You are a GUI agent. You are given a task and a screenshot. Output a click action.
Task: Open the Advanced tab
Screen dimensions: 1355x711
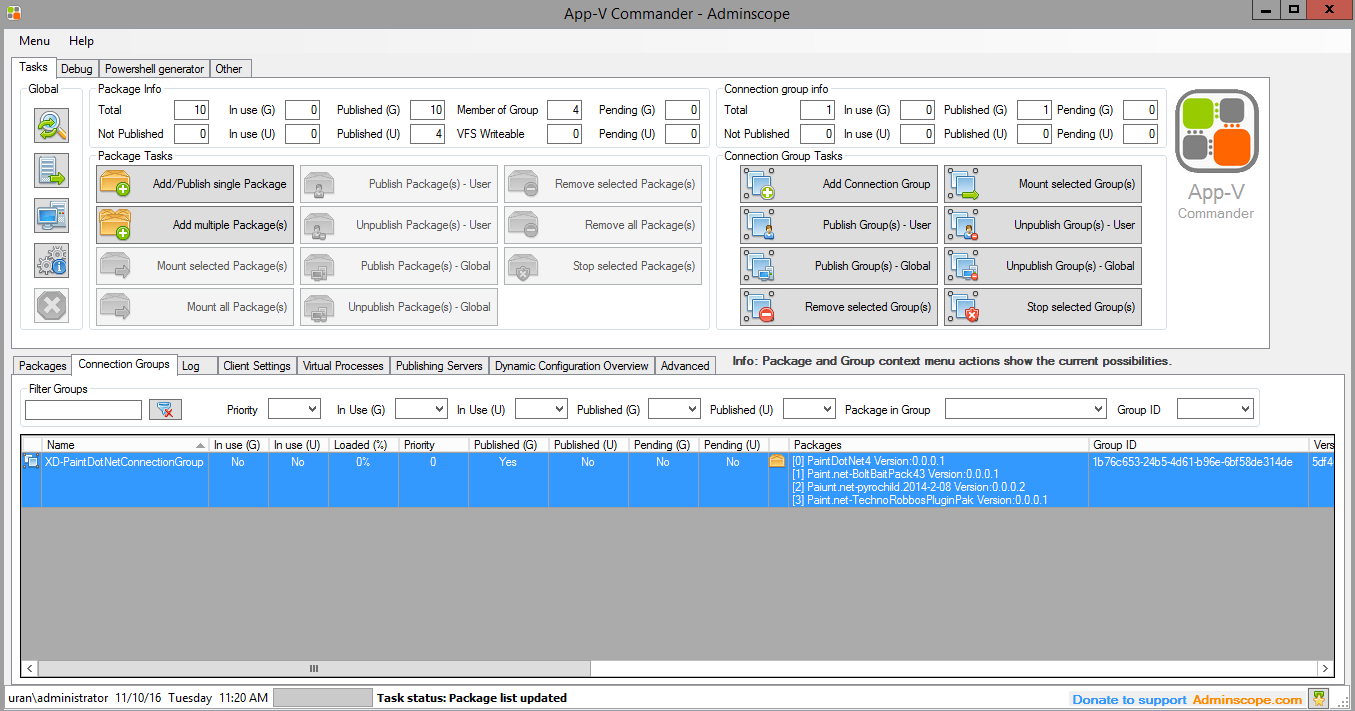[x=685, y=366]
